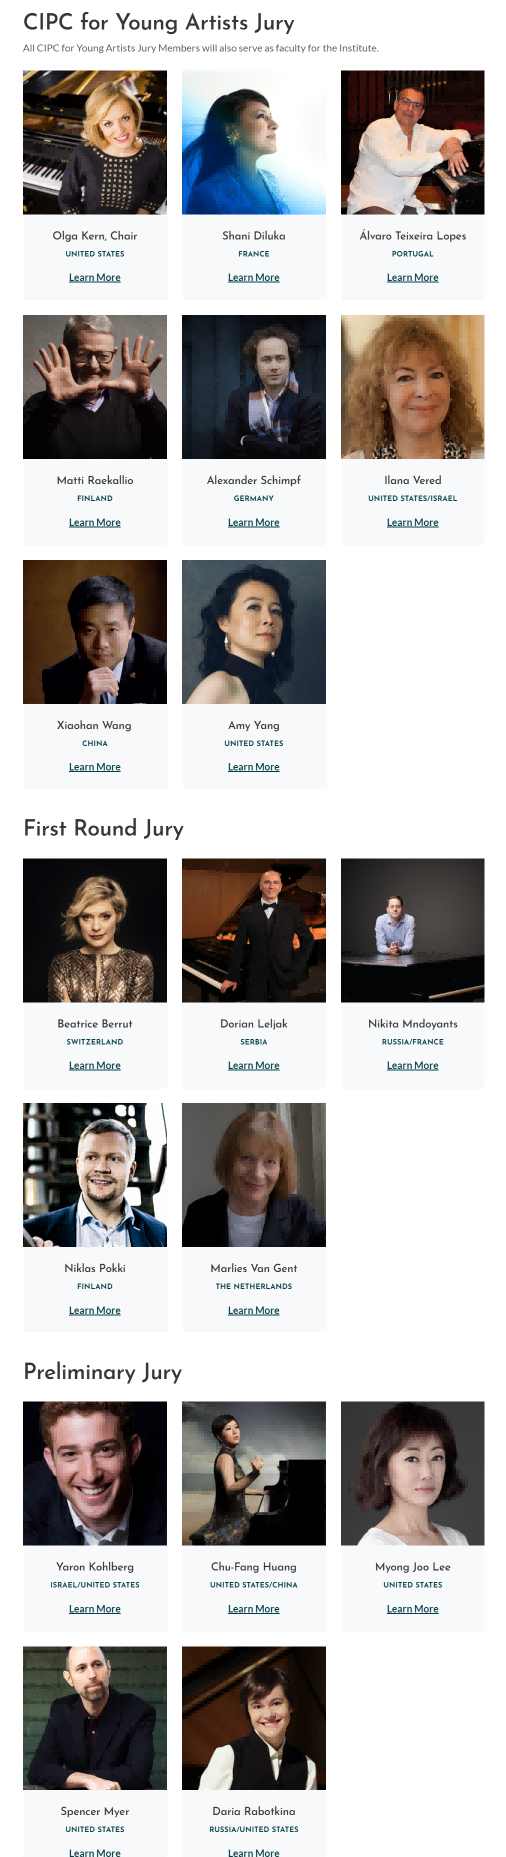Open Xiaohan Wang's Learn More link
This screenshot has height=1857, width=506.
click(95, 767)
